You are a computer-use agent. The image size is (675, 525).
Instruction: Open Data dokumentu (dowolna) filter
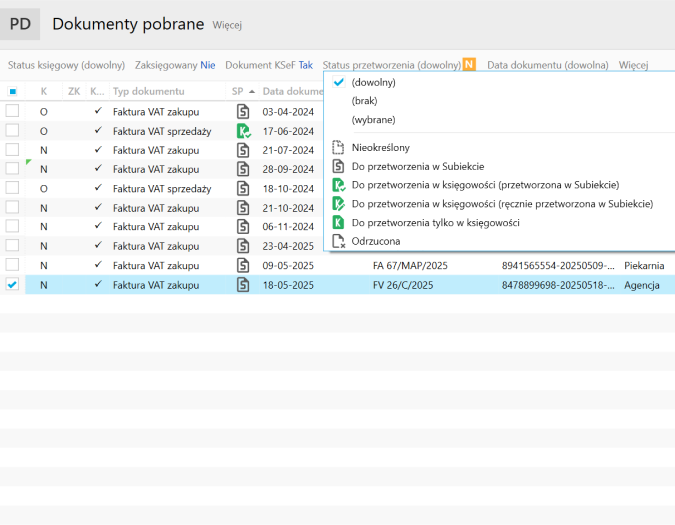tap(548, 65)
